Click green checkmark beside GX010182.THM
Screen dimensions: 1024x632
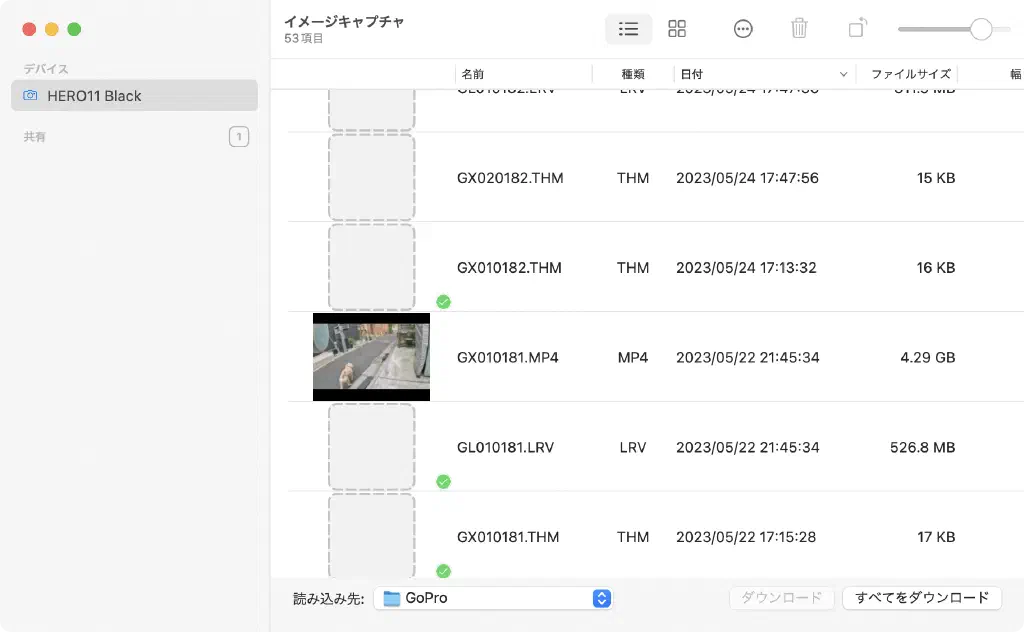tap(443, 302)
